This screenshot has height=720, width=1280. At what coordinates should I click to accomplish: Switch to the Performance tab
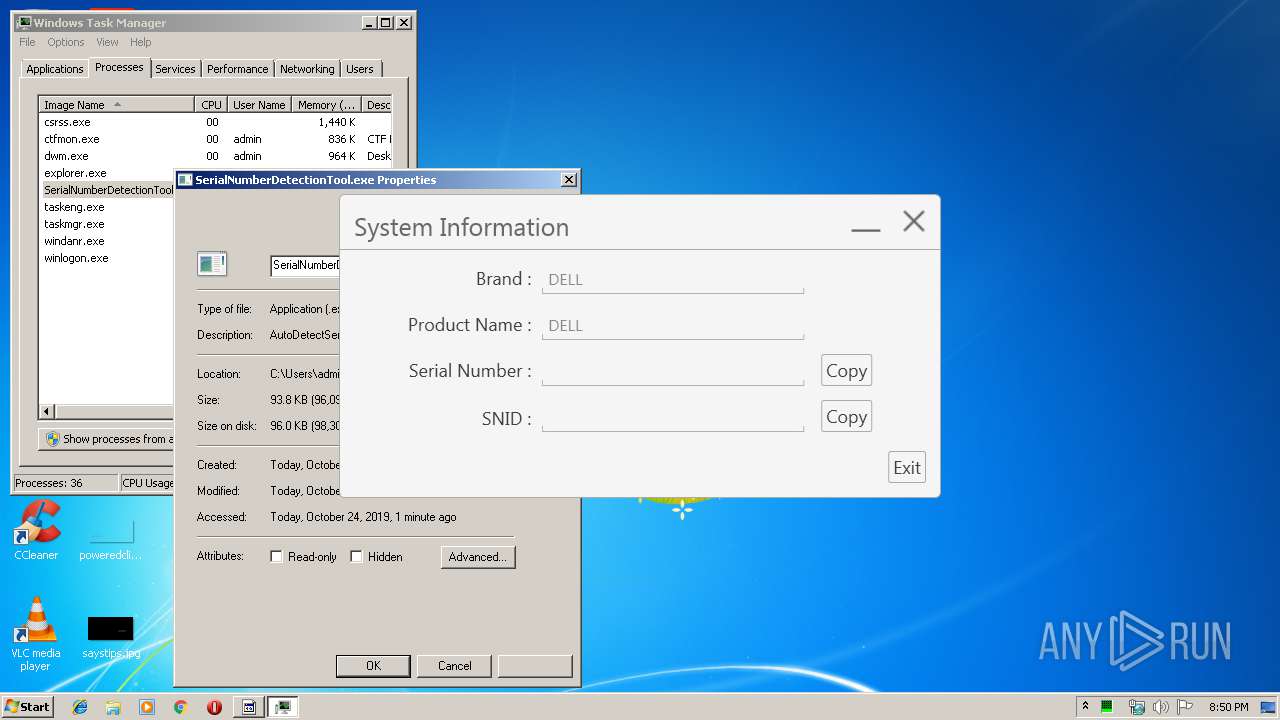(x=238, y=69)
